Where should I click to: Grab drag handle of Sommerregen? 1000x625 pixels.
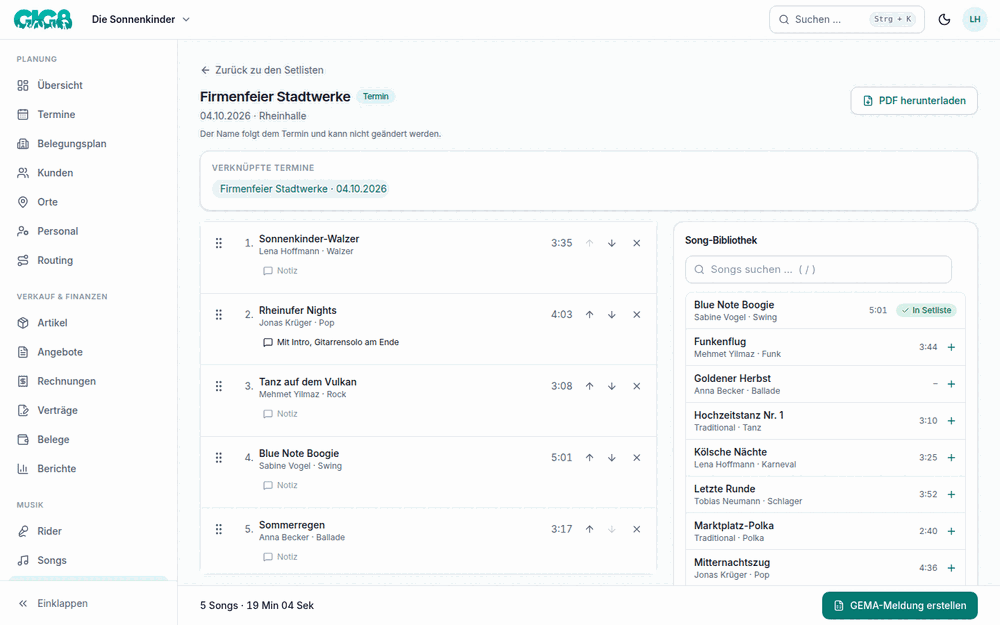tap(219, 529)
